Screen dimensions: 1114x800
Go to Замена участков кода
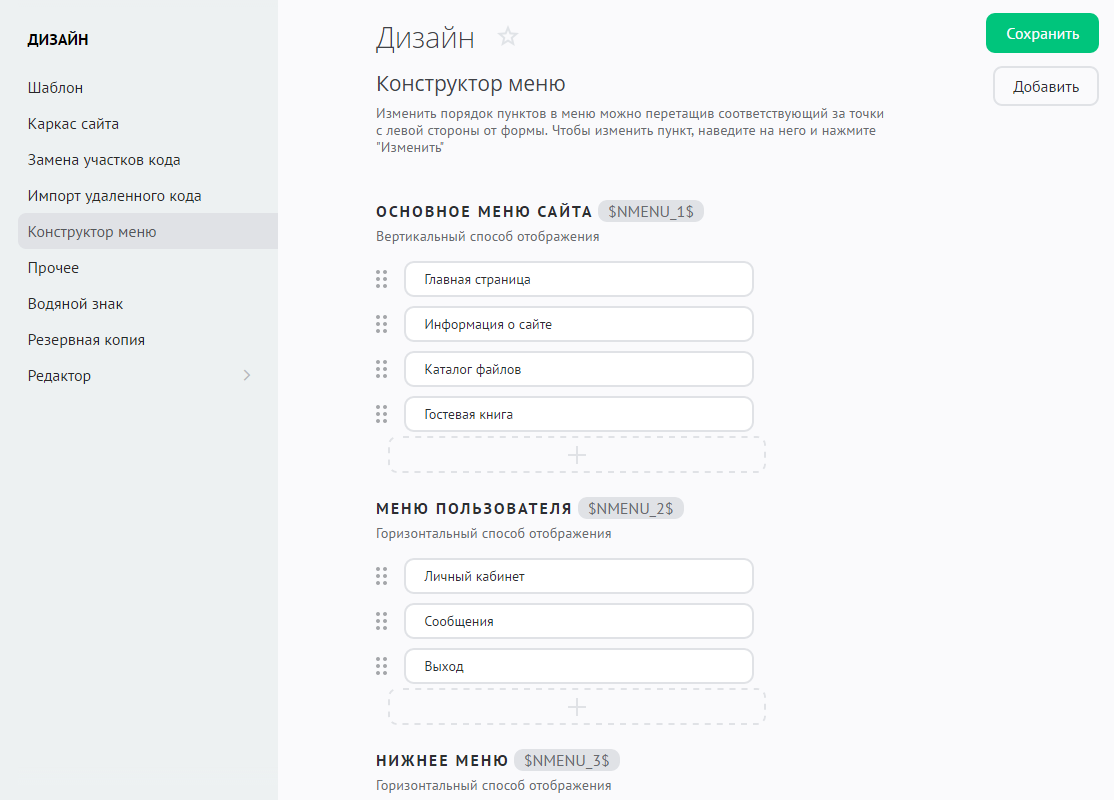[104, 160]
